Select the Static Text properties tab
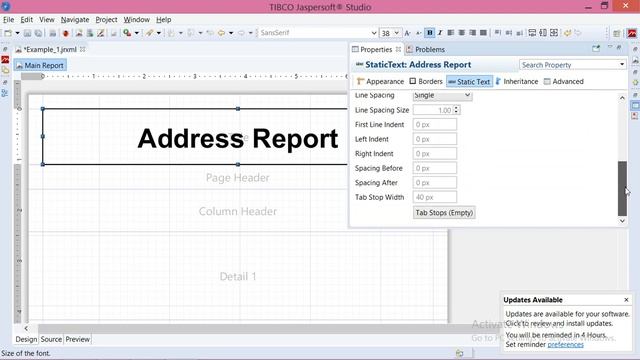This screenshot has width=640, height=360. 469,82
